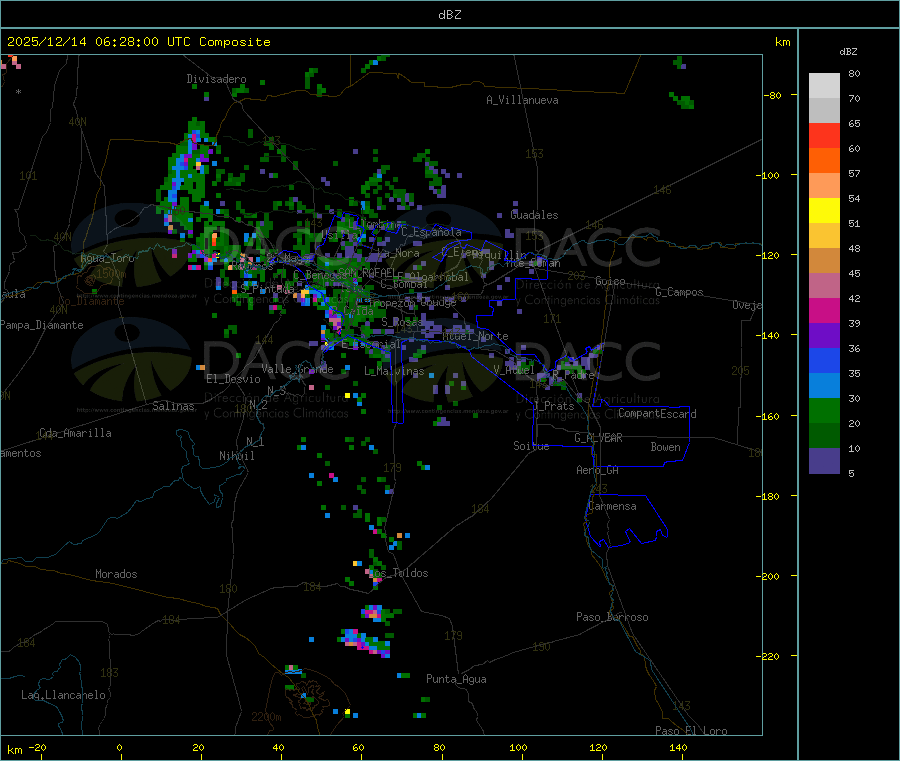Viewport: 900px width, 761px height.
Task: Click the timestamp 2025/12/14 06:28:00 UTC Composite
Action: pos(138,42)
